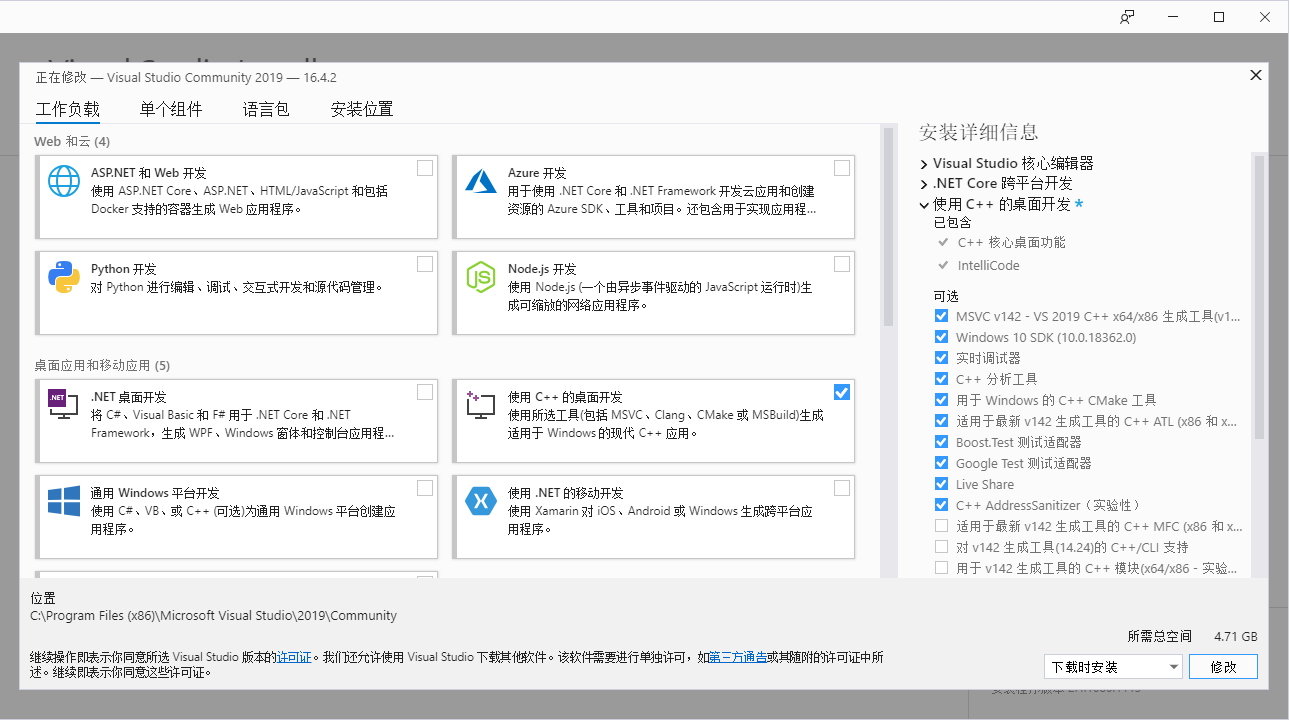
Task: Uncheck MSVC v142 build tools option
Action: 941,316
